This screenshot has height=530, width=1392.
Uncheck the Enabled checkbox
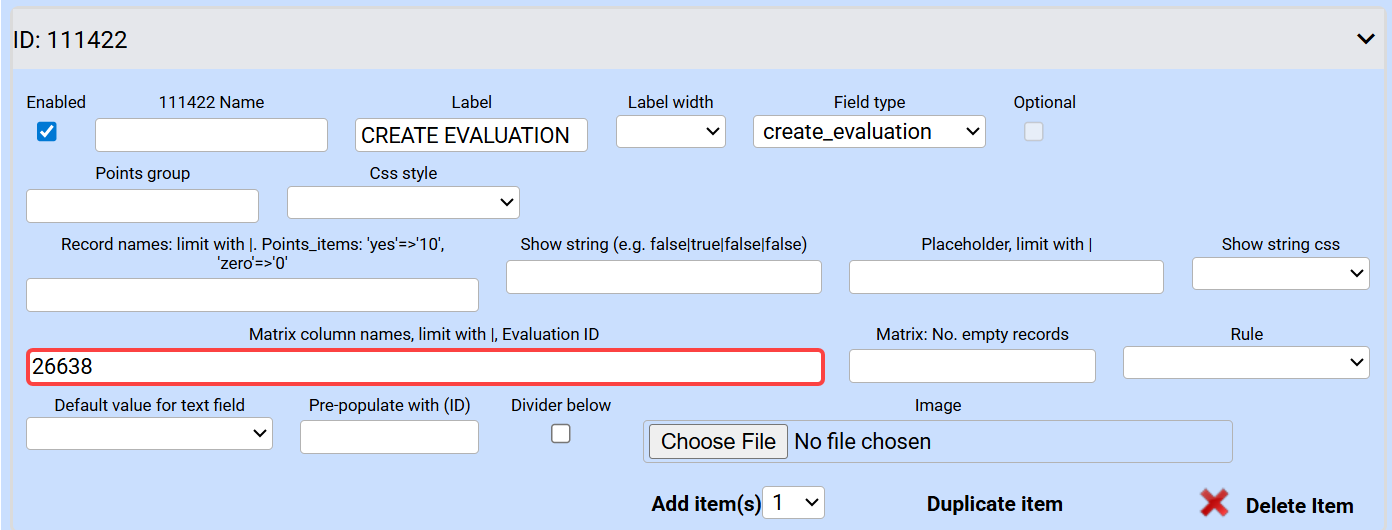[x=47, y=132]
